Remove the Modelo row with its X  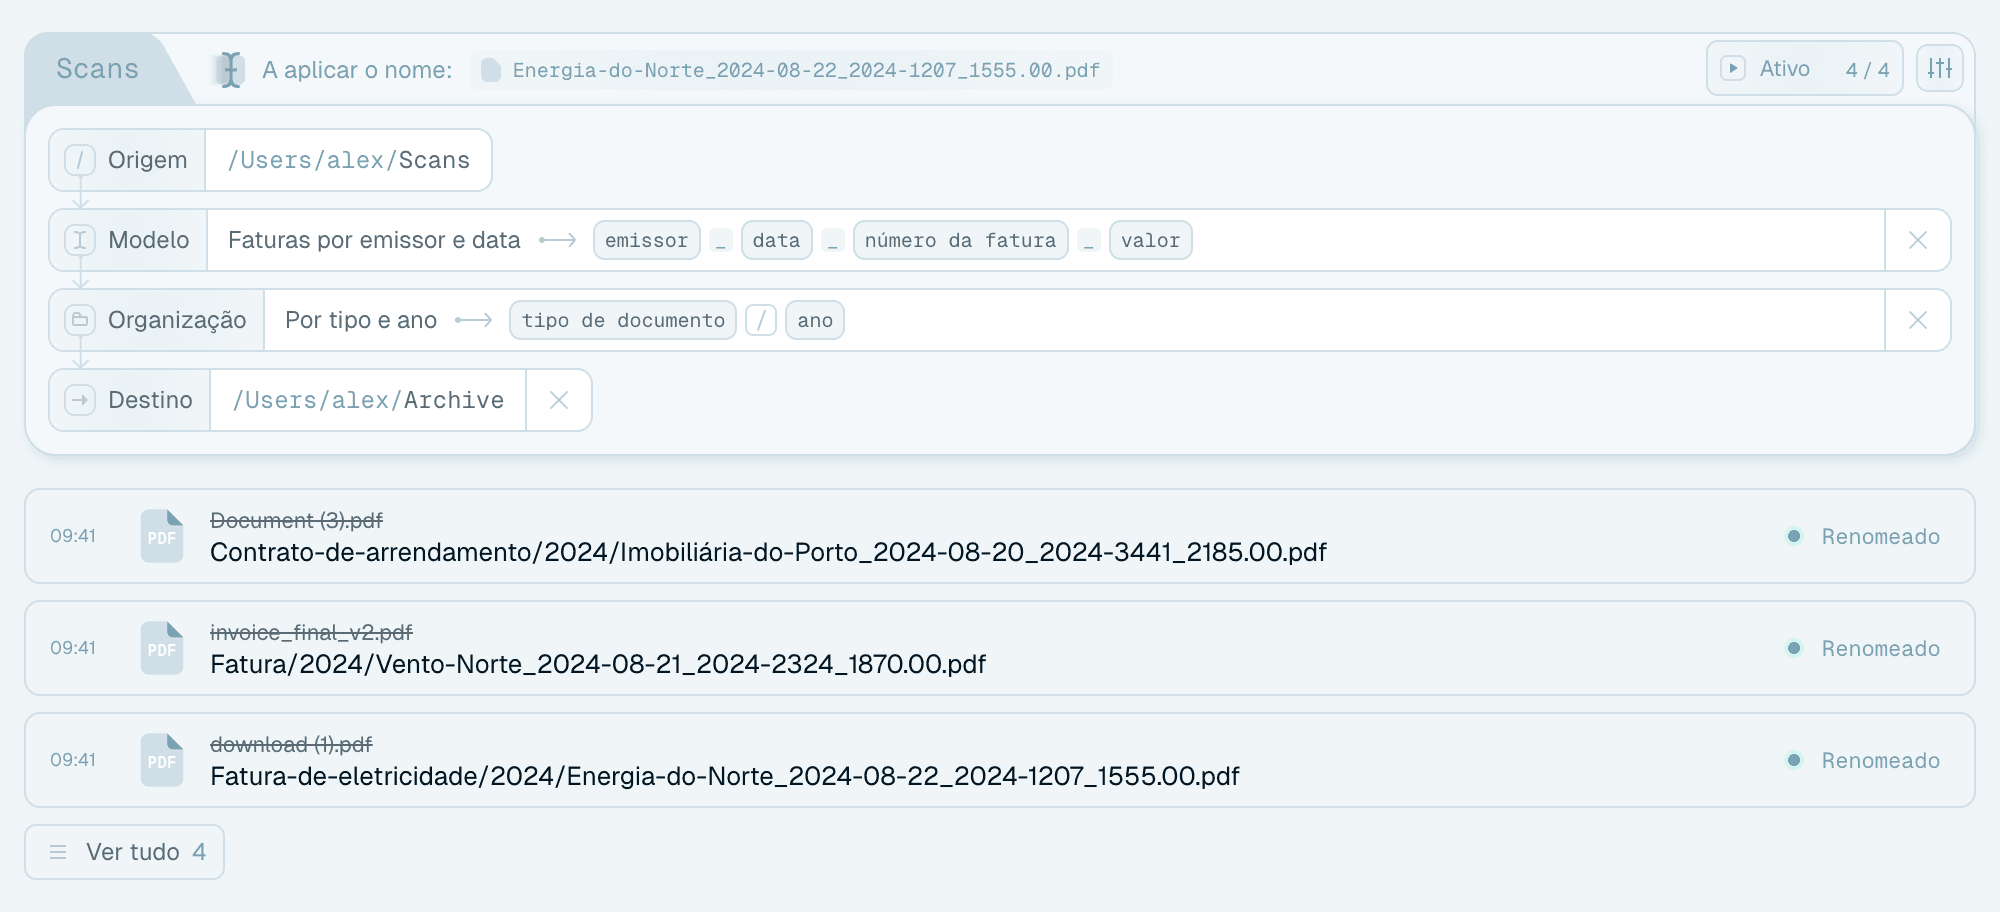(x=1918, y=240)
